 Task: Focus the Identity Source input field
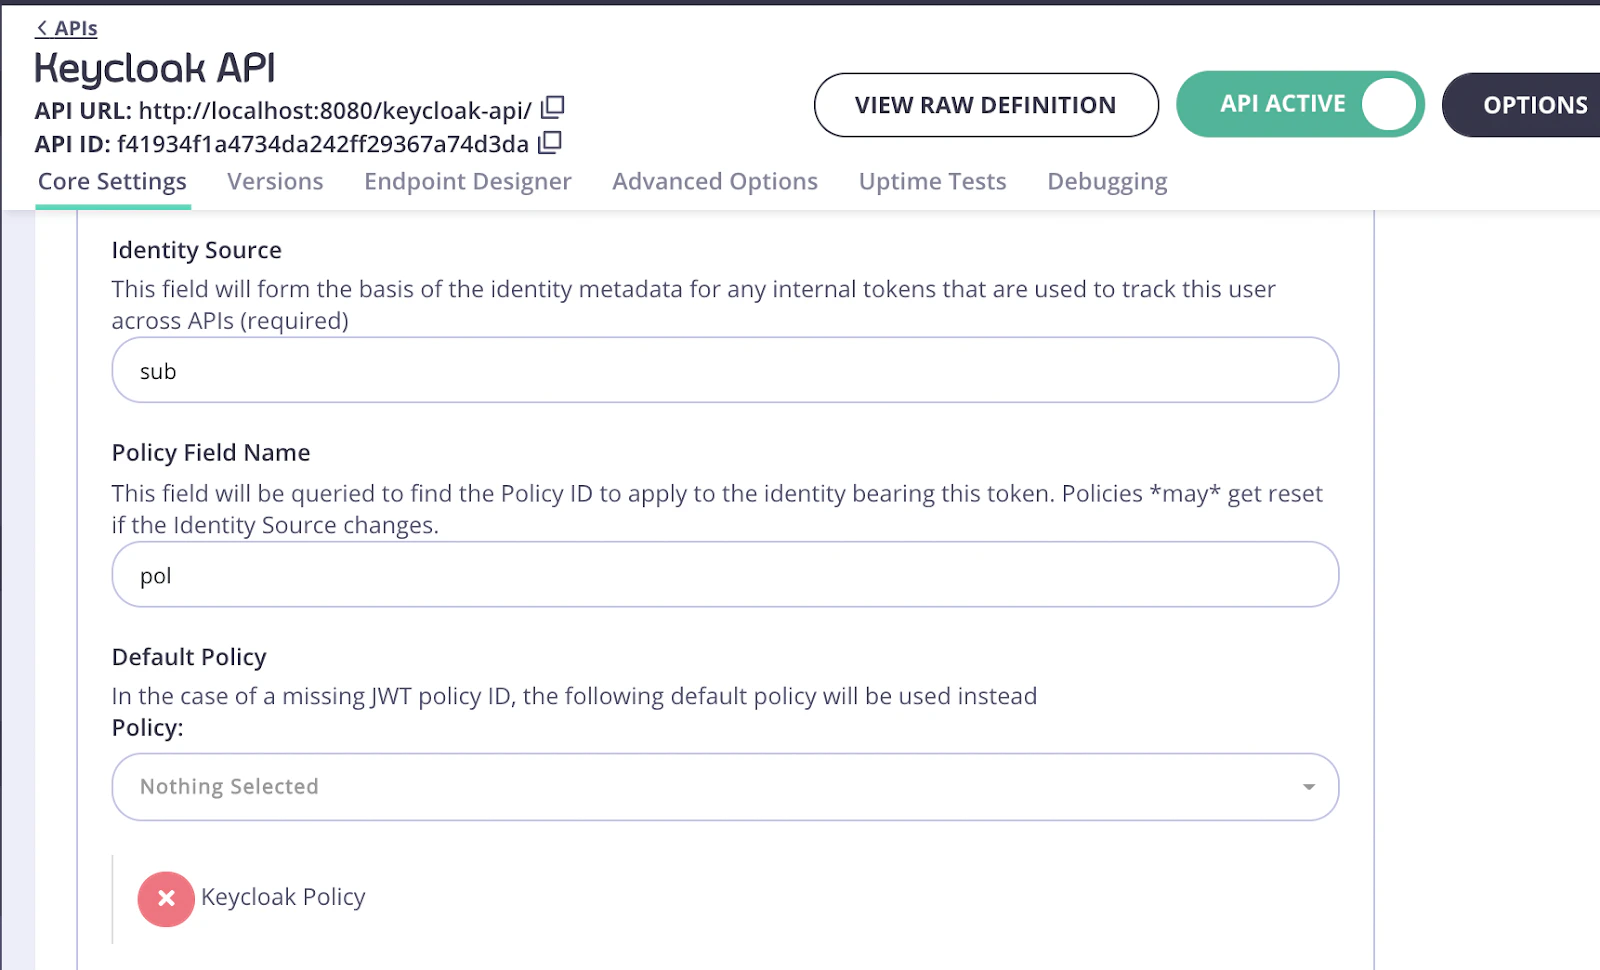tap(725, 370)
